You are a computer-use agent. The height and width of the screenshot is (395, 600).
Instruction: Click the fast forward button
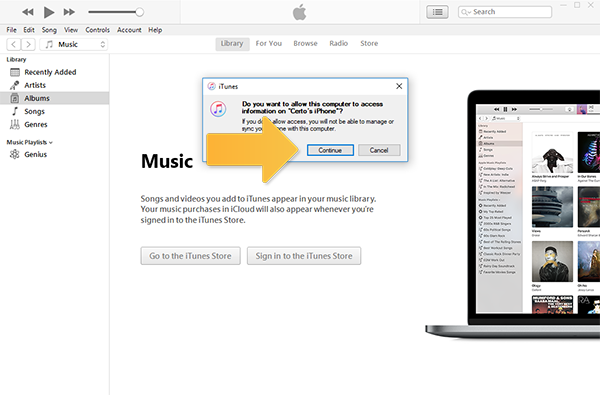[69, 12]
